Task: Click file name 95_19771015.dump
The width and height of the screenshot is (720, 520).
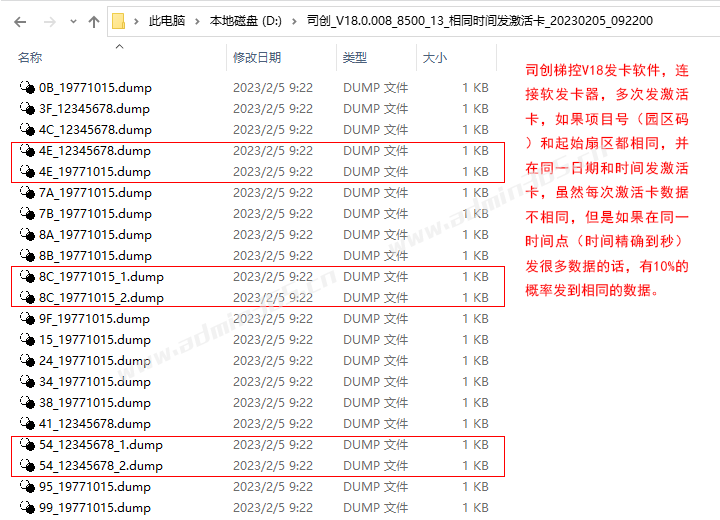Action: (95, 487)
